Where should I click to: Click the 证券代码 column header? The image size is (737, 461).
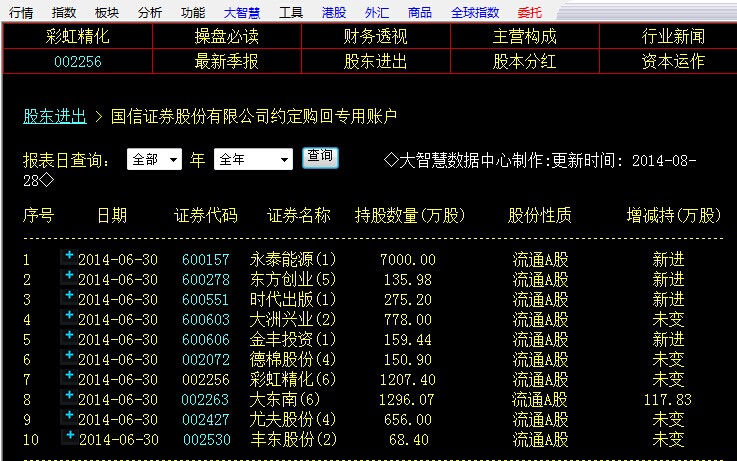point(205,215)
